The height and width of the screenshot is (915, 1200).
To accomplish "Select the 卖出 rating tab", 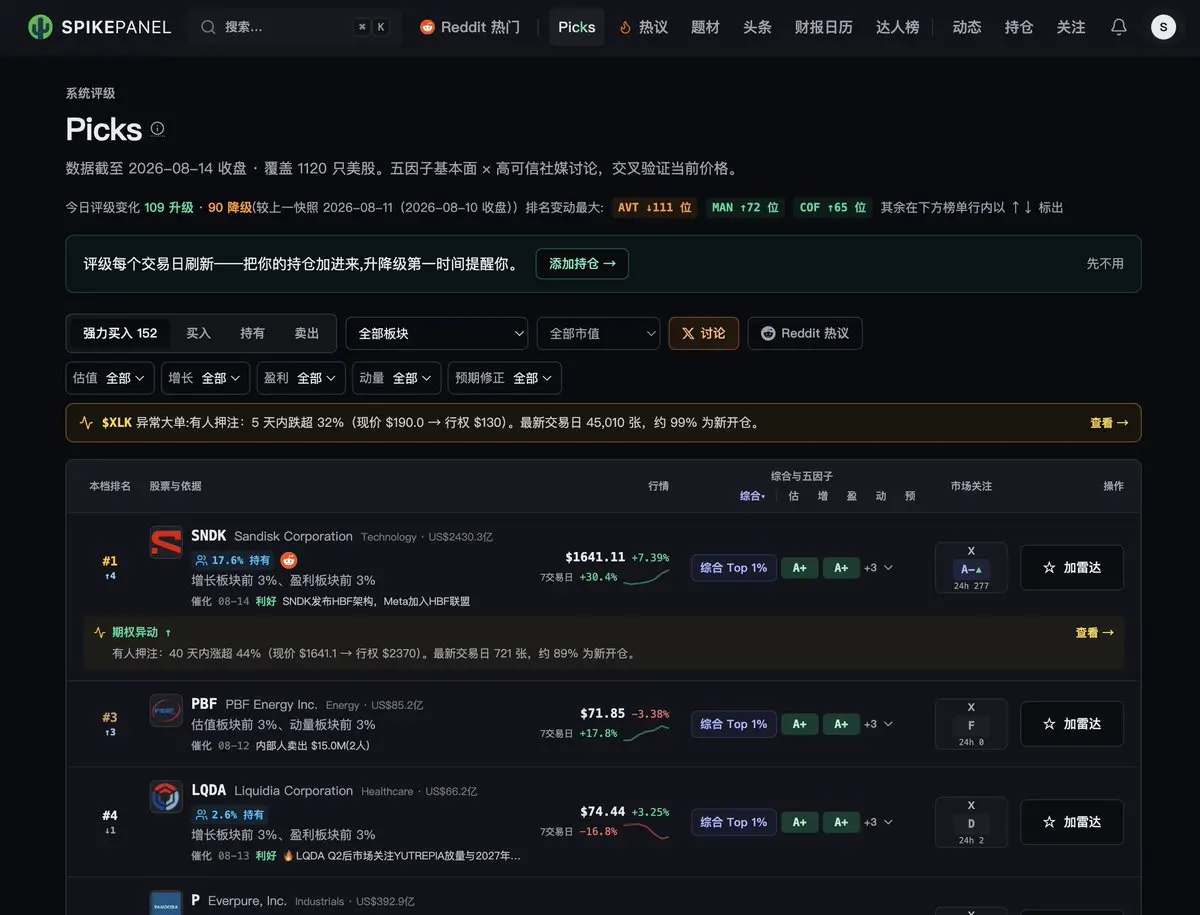I will 306,333.
